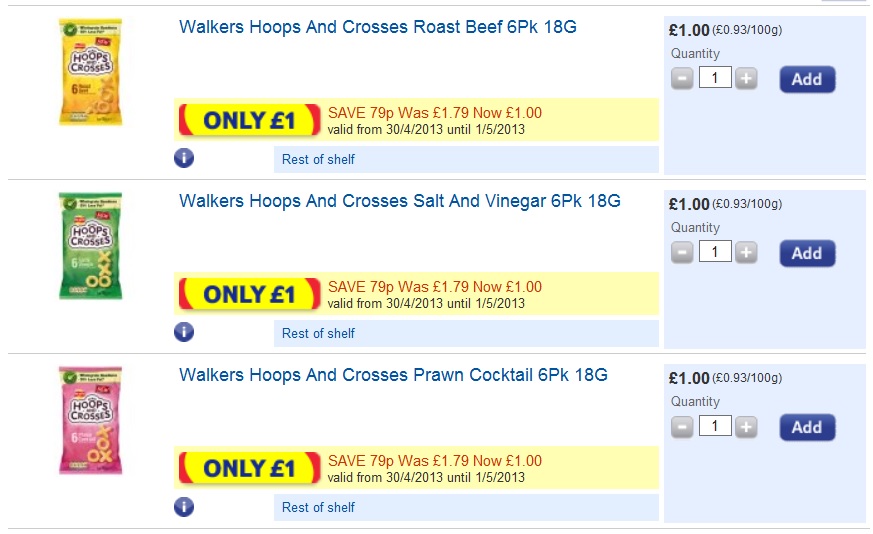Decrease quantity of Salt And Vinegar Hoops
Screen dimensions: 873x534
coord(682,253)
